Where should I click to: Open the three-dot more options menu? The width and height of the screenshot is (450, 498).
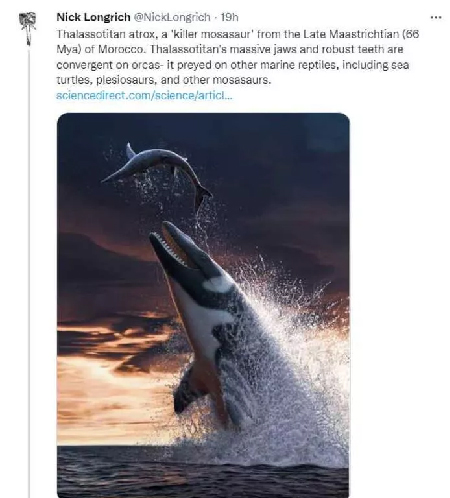tap(436, 17)
